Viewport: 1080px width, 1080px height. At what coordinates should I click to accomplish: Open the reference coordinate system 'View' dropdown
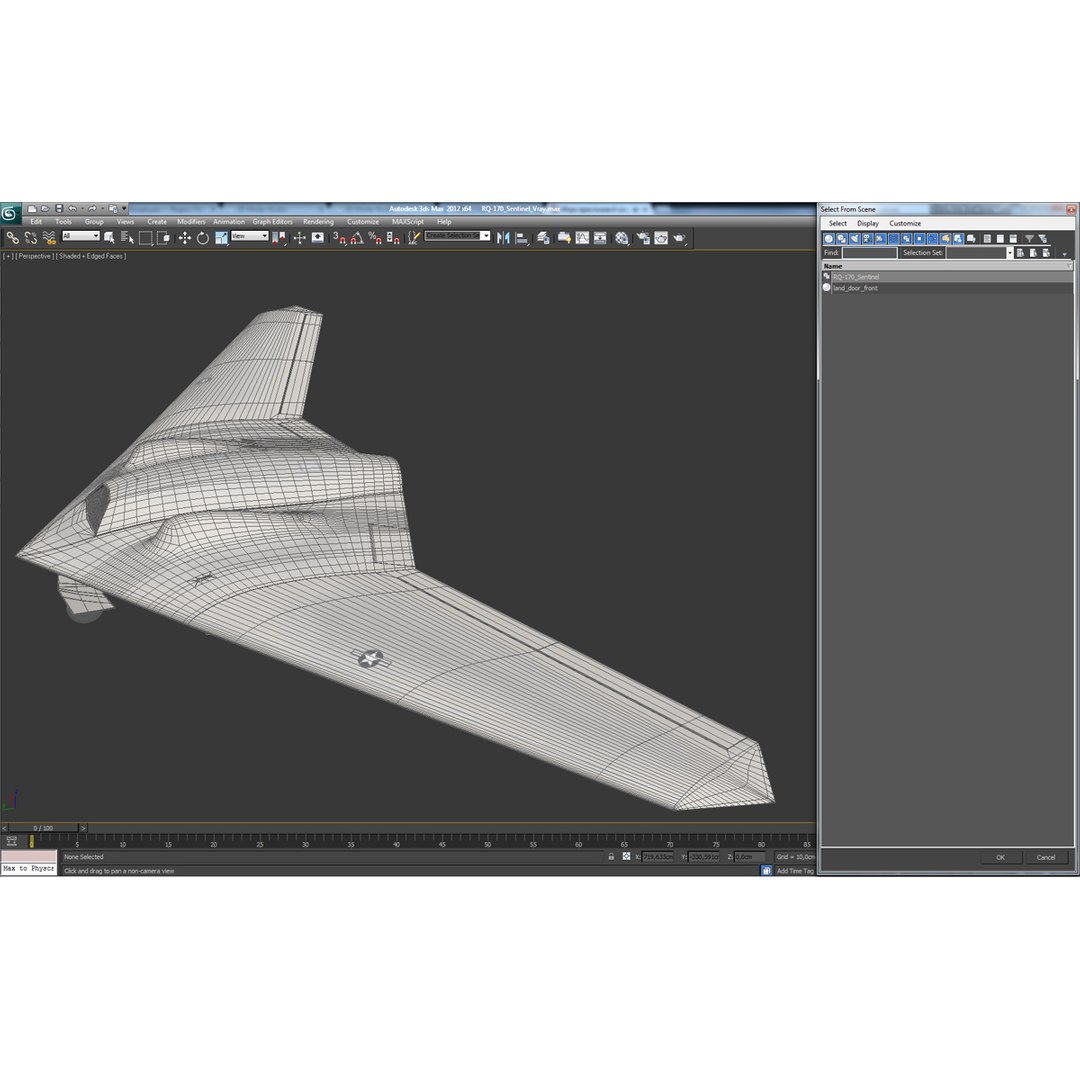(249, 236)
